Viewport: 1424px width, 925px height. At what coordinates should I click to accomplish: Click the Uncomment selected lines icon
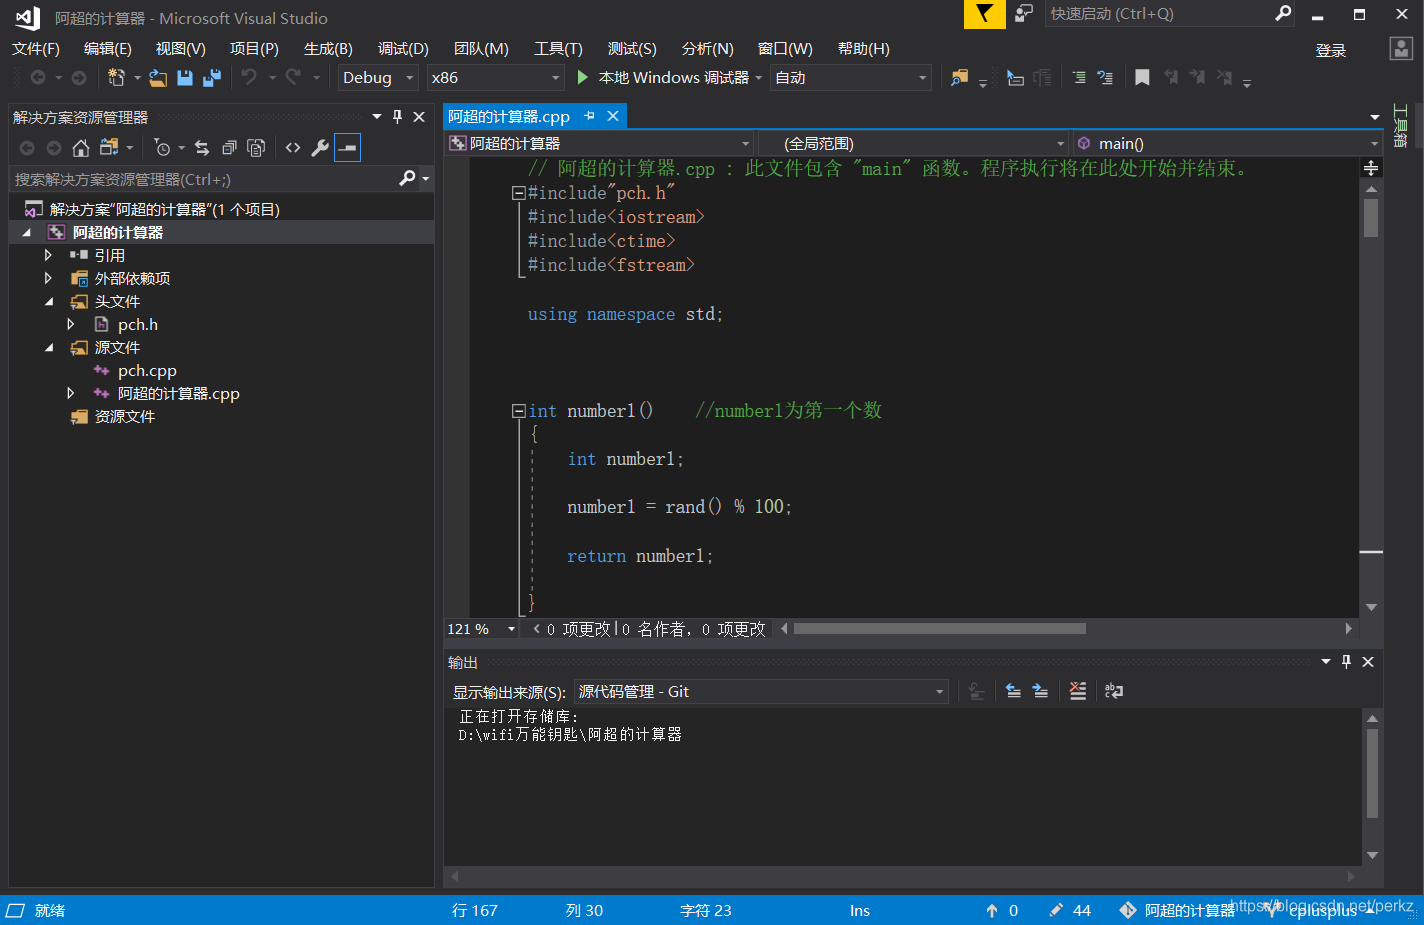1105,78
